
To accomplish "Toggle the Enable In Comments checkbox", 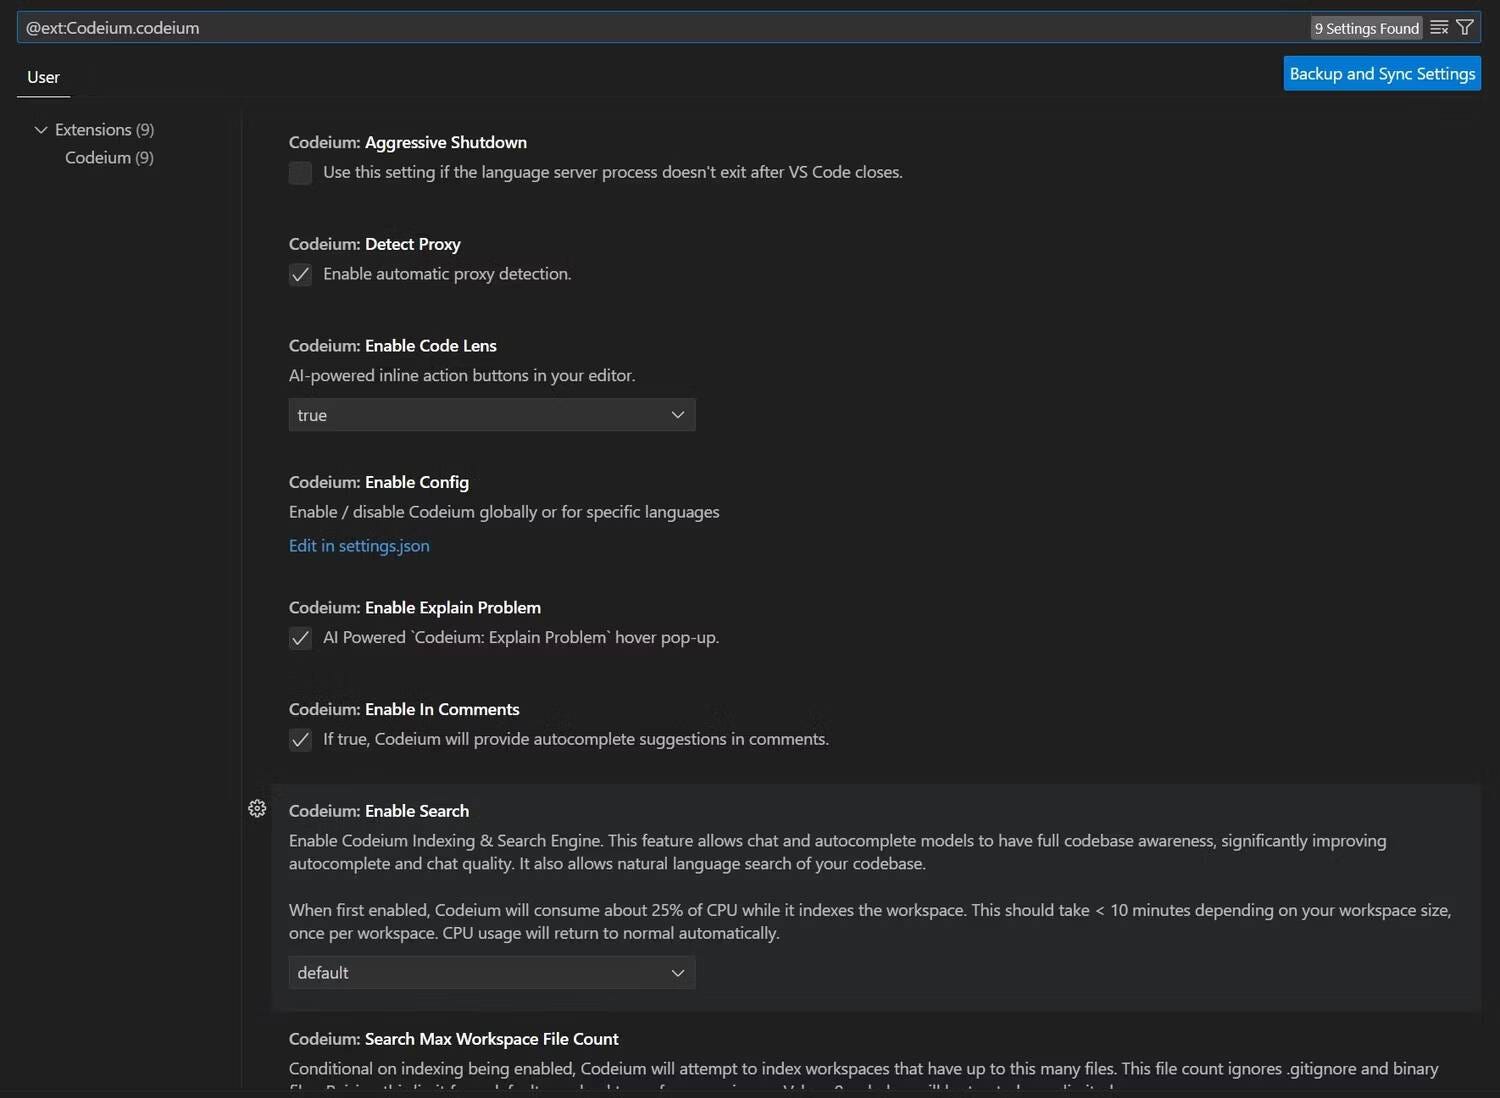I will 300,740.
